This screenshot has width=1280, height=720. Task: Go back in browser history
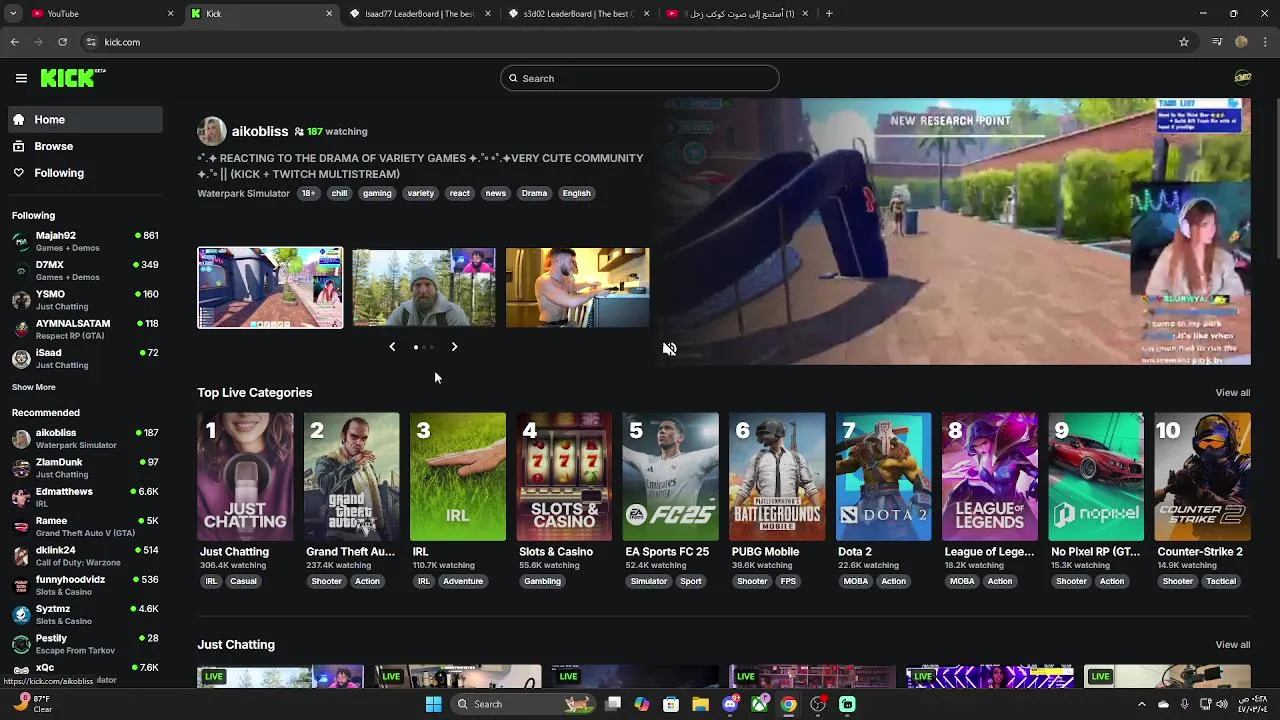[x=14, y=42]
